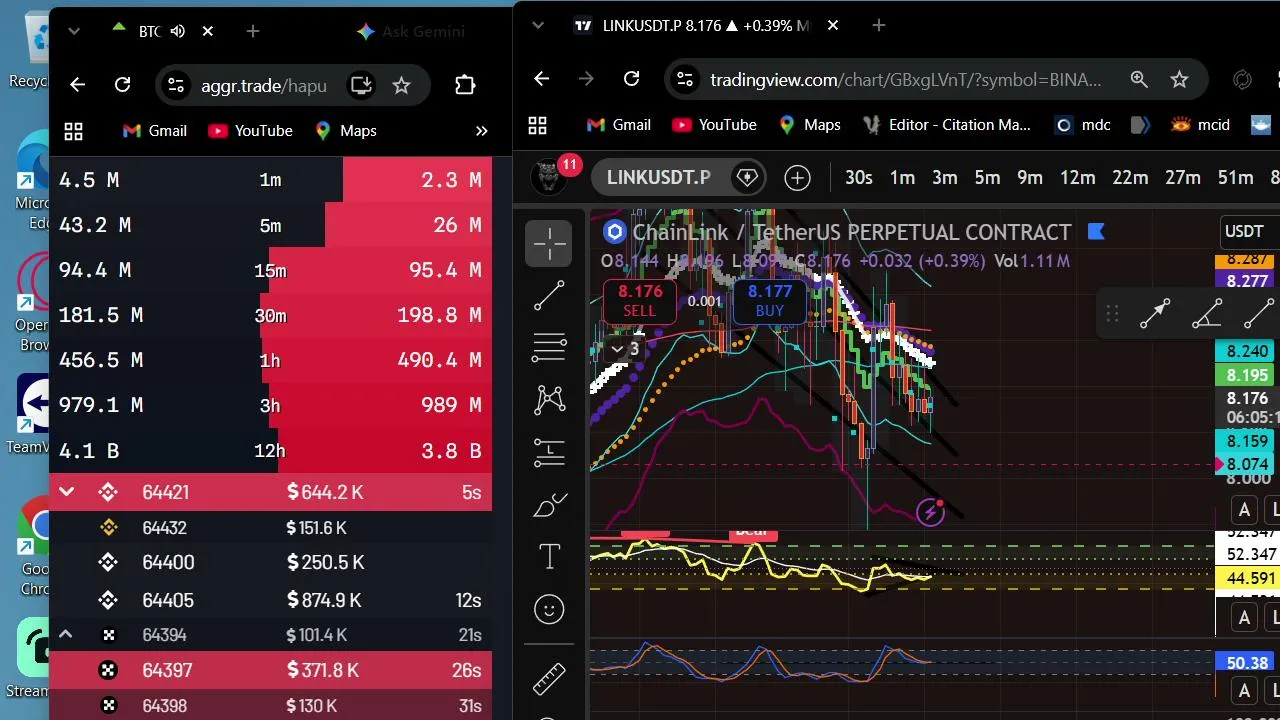Pick the trend angle tool in floating toolbar
This screenshot has width=1280, height=720.
tap(1207, 314)
